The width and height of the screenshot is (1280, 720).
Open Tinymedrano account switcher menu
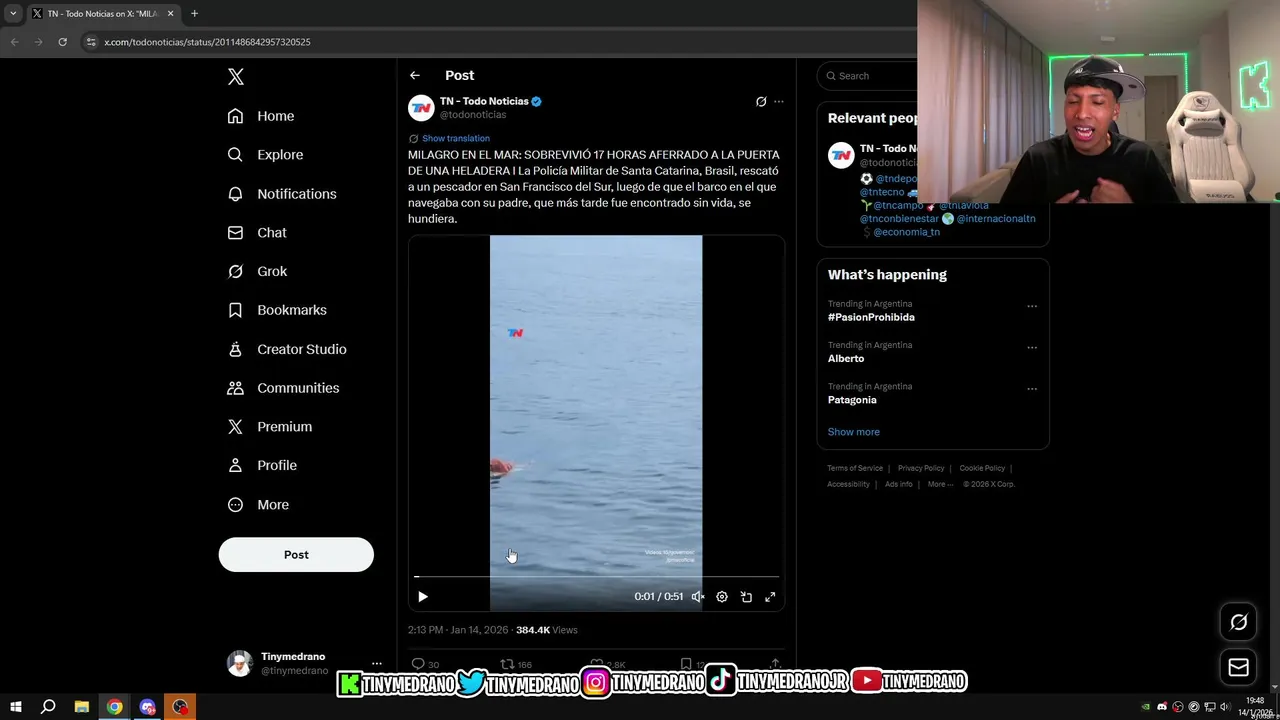pyautogui.click(x=305, y=663)
